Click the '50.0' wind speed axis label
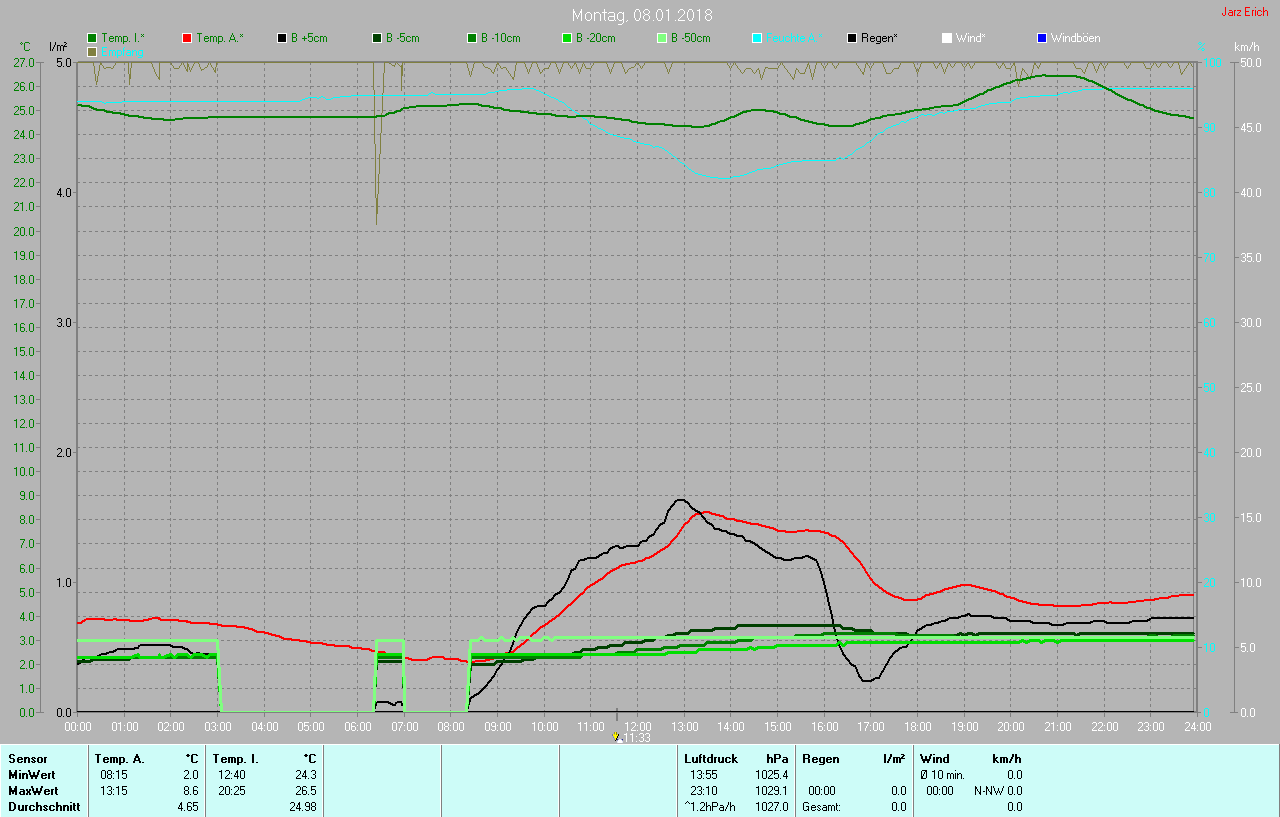Image resolution: width=1280 pixels, height=817 pixels. point(1249,62)
